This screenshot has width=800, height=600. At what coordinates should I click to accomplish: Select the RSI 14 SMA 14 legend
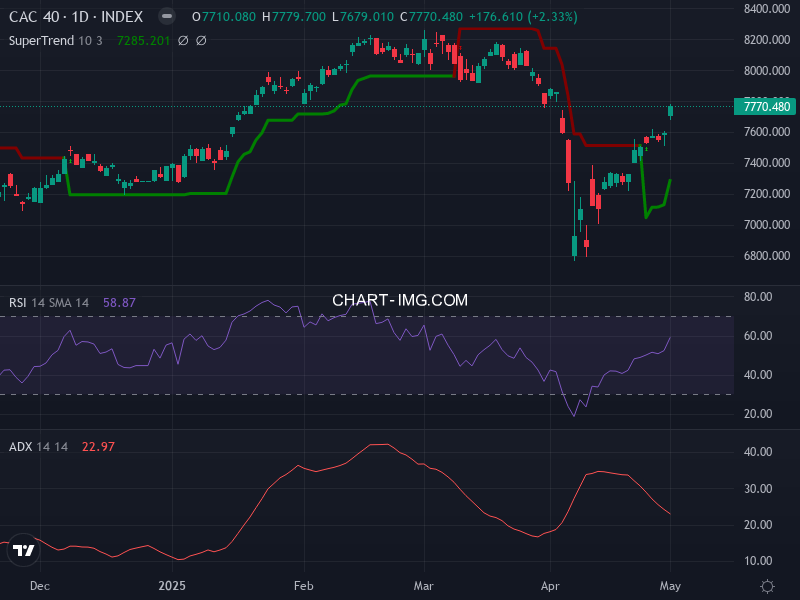coord(49,303)
